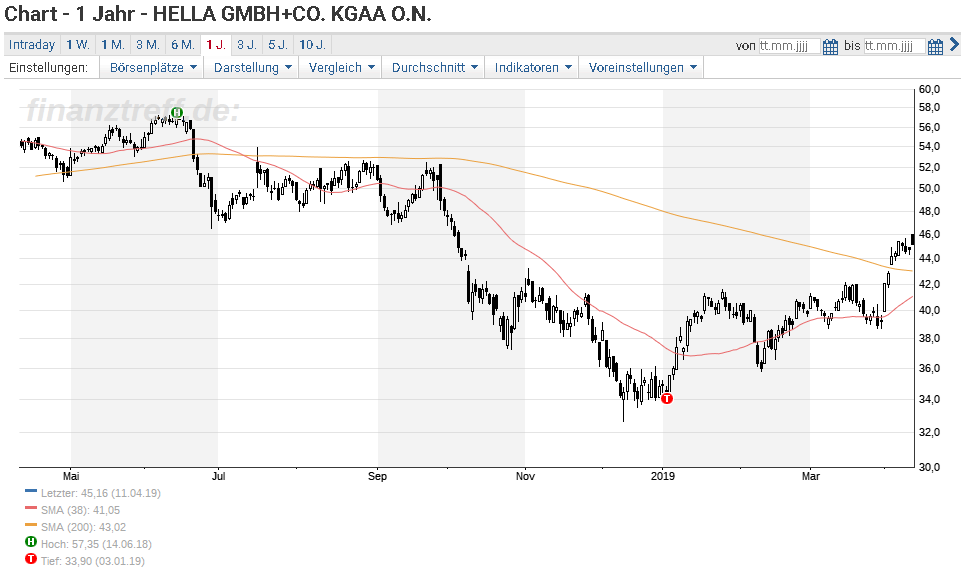Screen dimensions: 961x570
Task: Click the SMA (200): 43,02 legend entry
Action: coord(83,527)
